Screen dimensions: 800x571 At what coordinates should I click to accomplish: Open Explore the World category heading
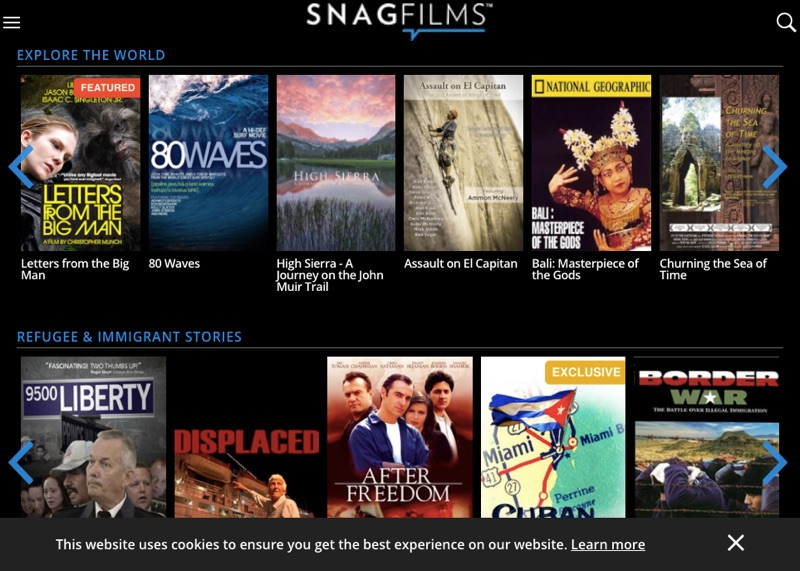pyautogui.click(x=91, y=55)
